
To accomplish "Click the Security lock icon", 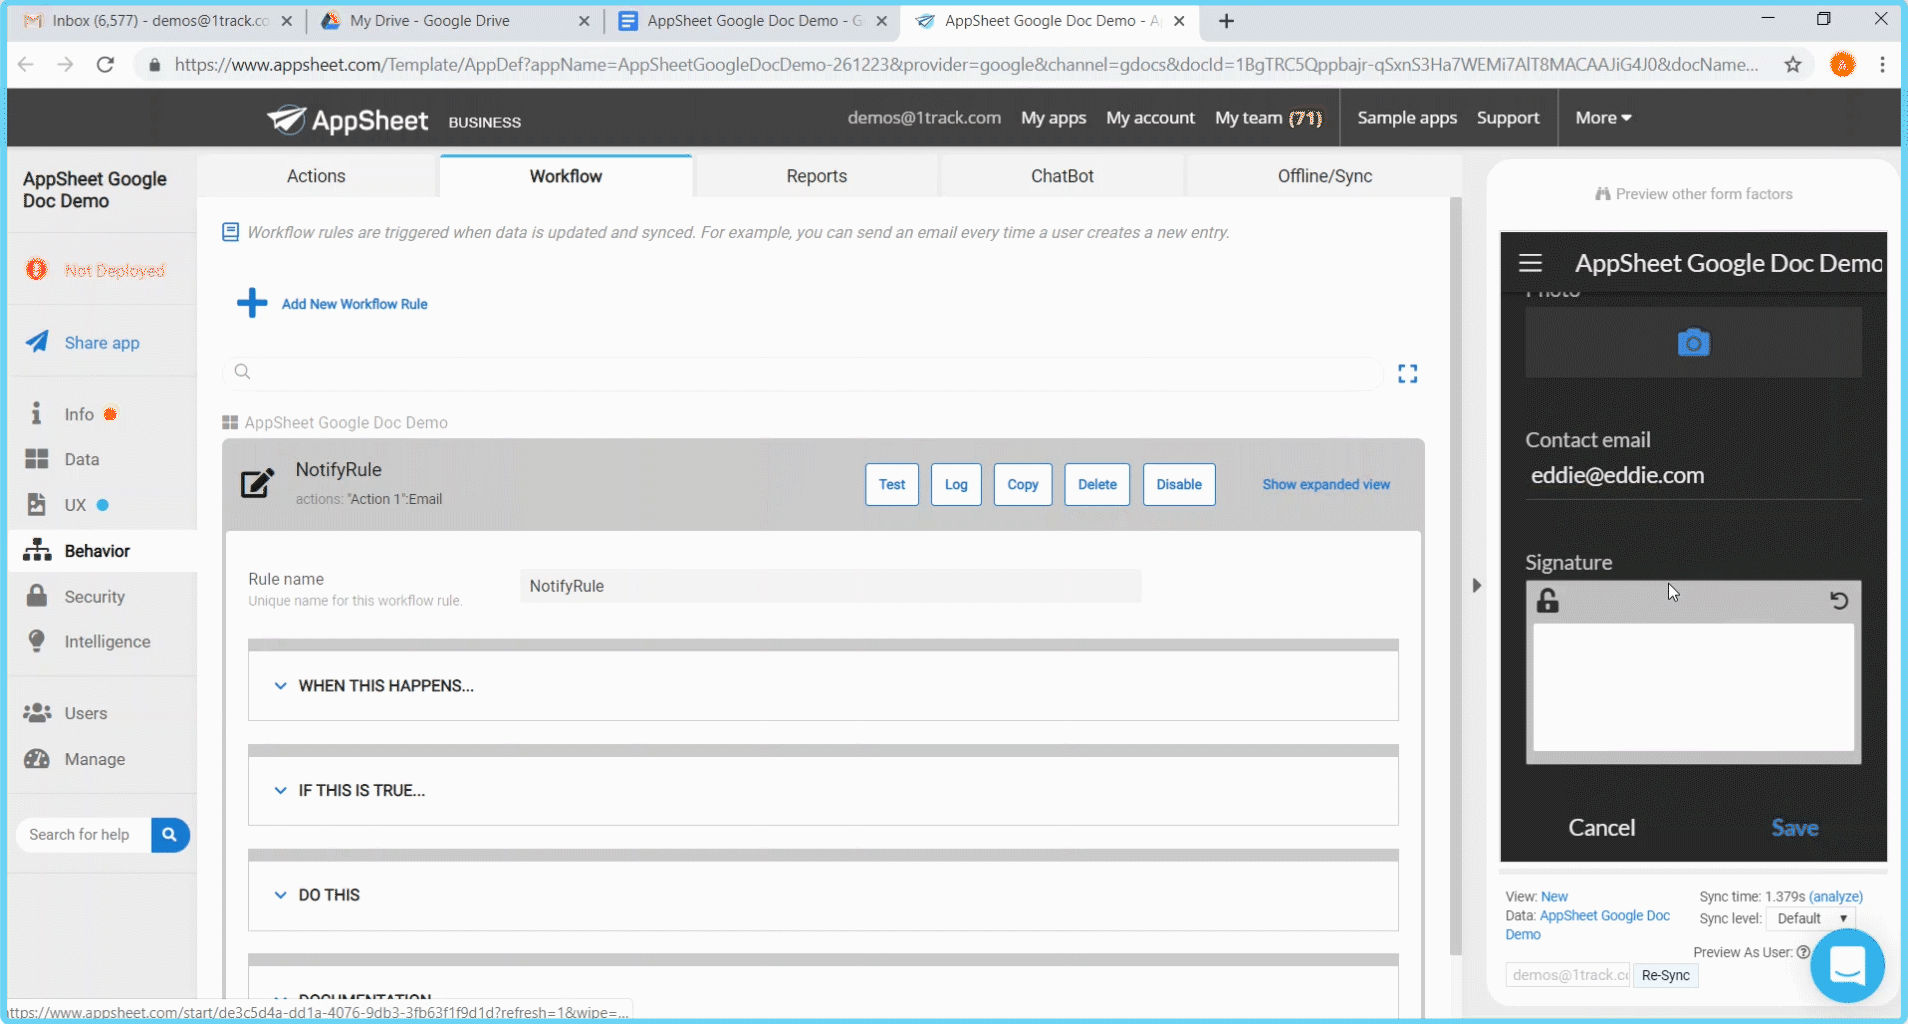I will click(x=37, y=595).
